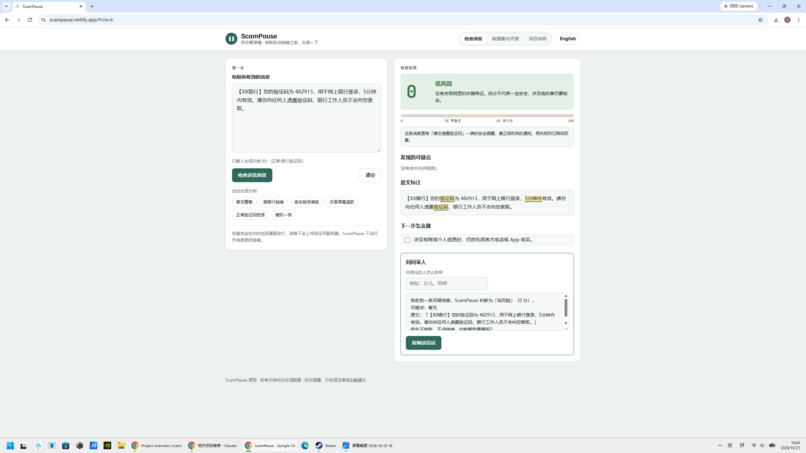Switch to the 检查消息 navigation tab
806x453 pixels.
(x=473, y=39)
